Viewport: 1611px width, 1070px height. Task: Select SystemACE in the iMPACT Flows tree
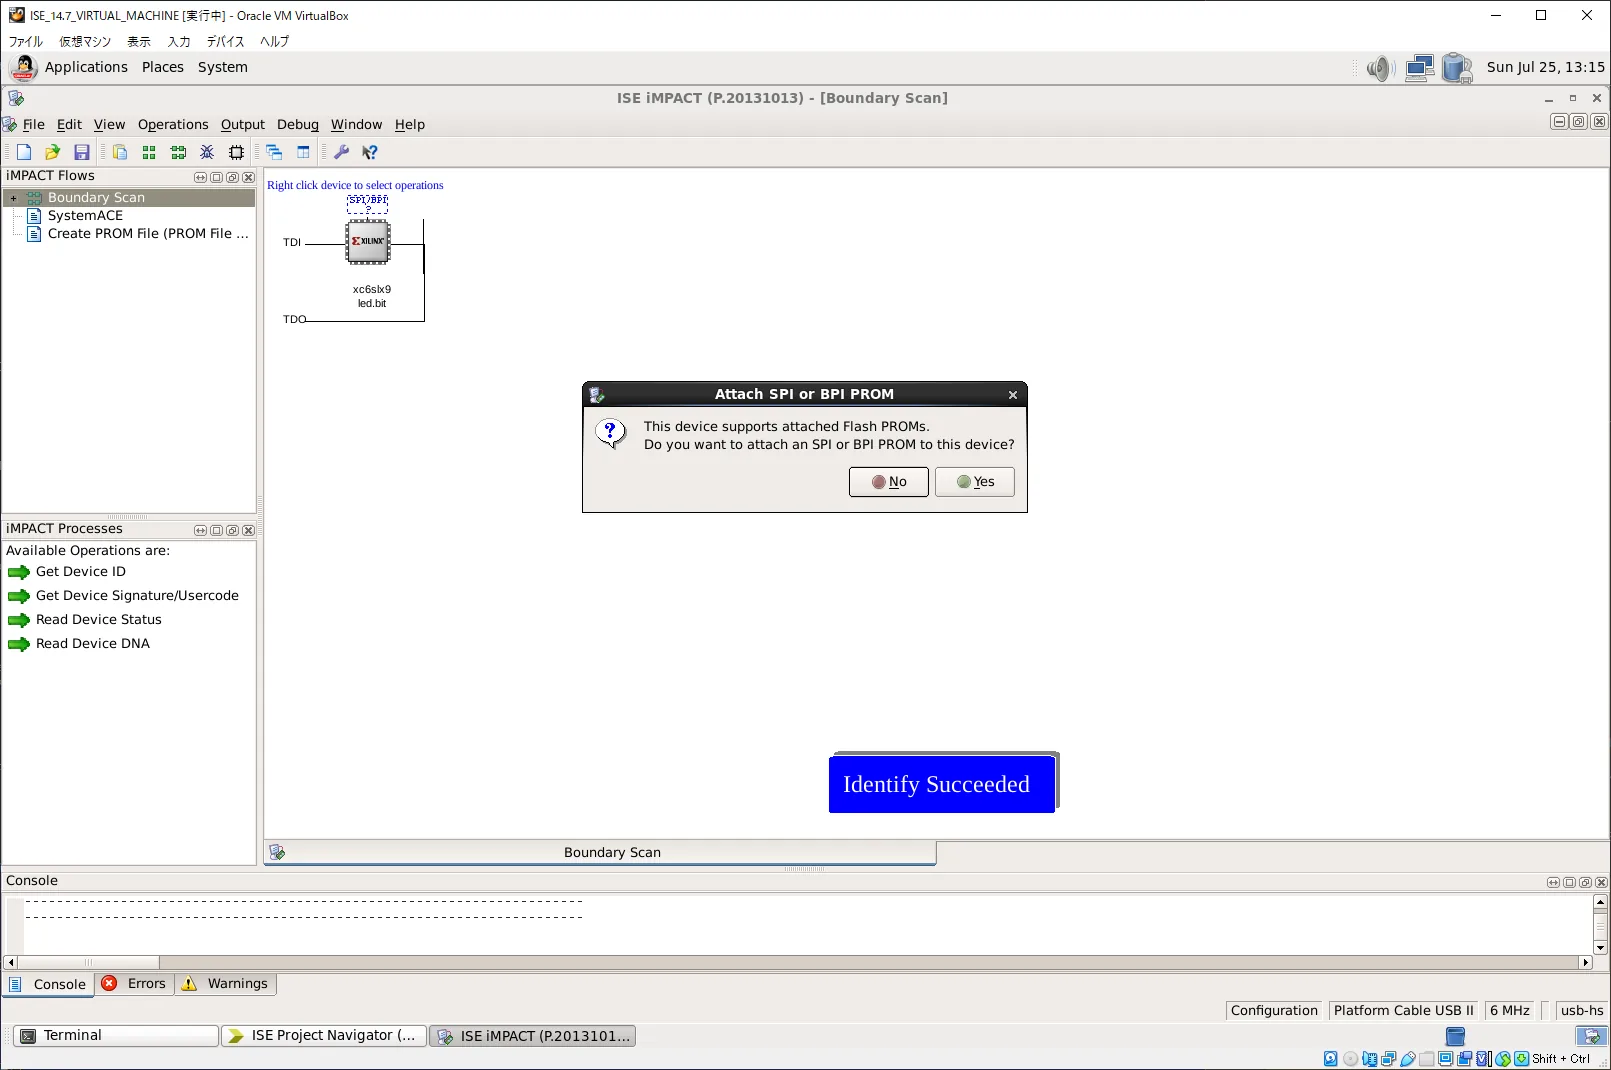click(x=85, y=216)
